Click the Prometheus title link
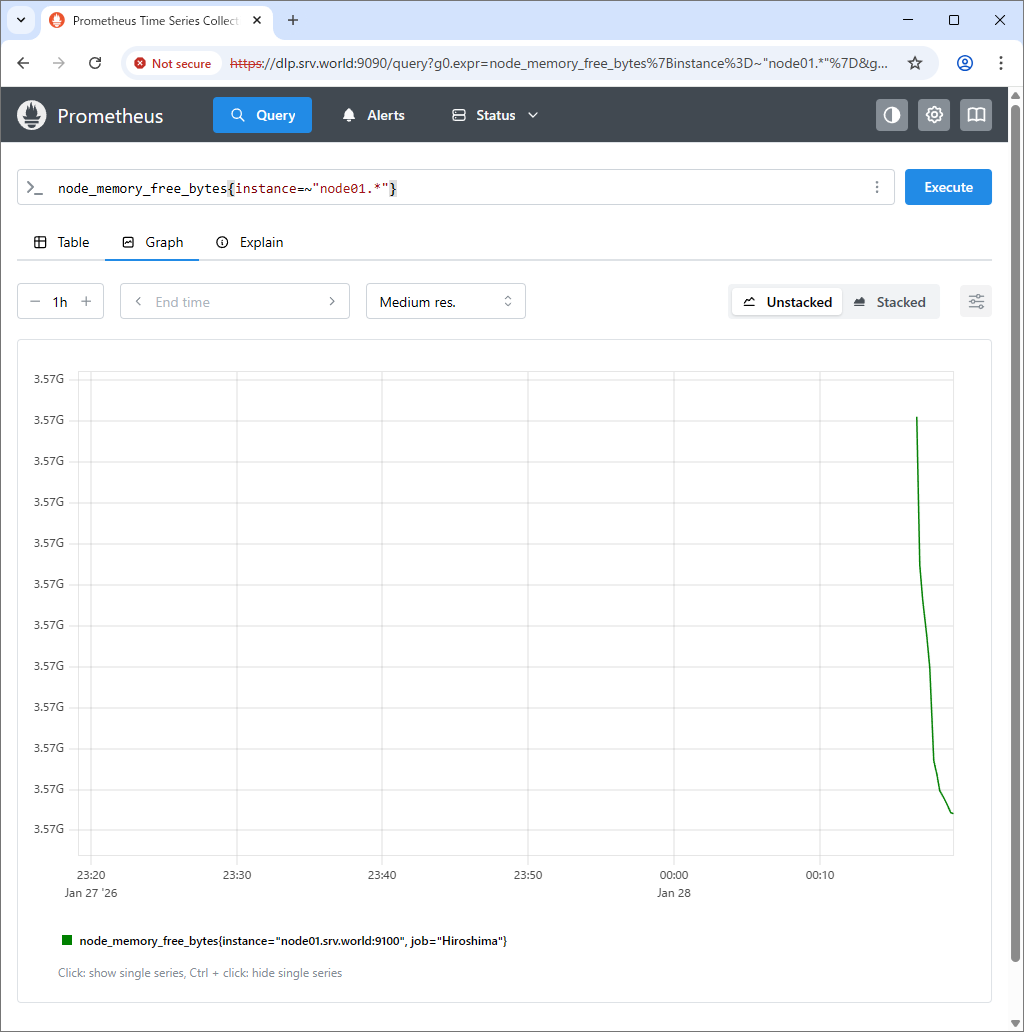This screenshot has width=1024, height=1032. click(110, 116)
